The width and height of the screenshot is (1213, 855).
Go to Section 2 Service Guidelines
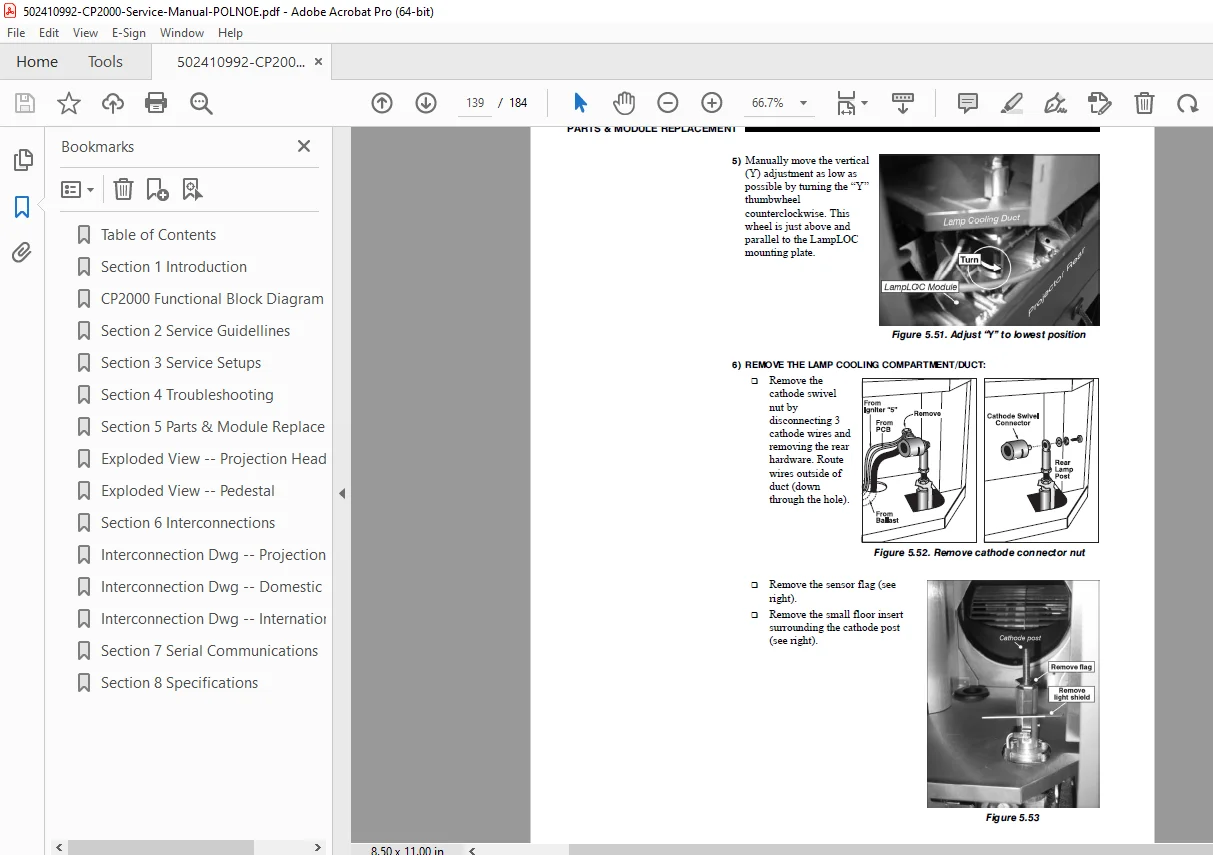tap(195, 331)
